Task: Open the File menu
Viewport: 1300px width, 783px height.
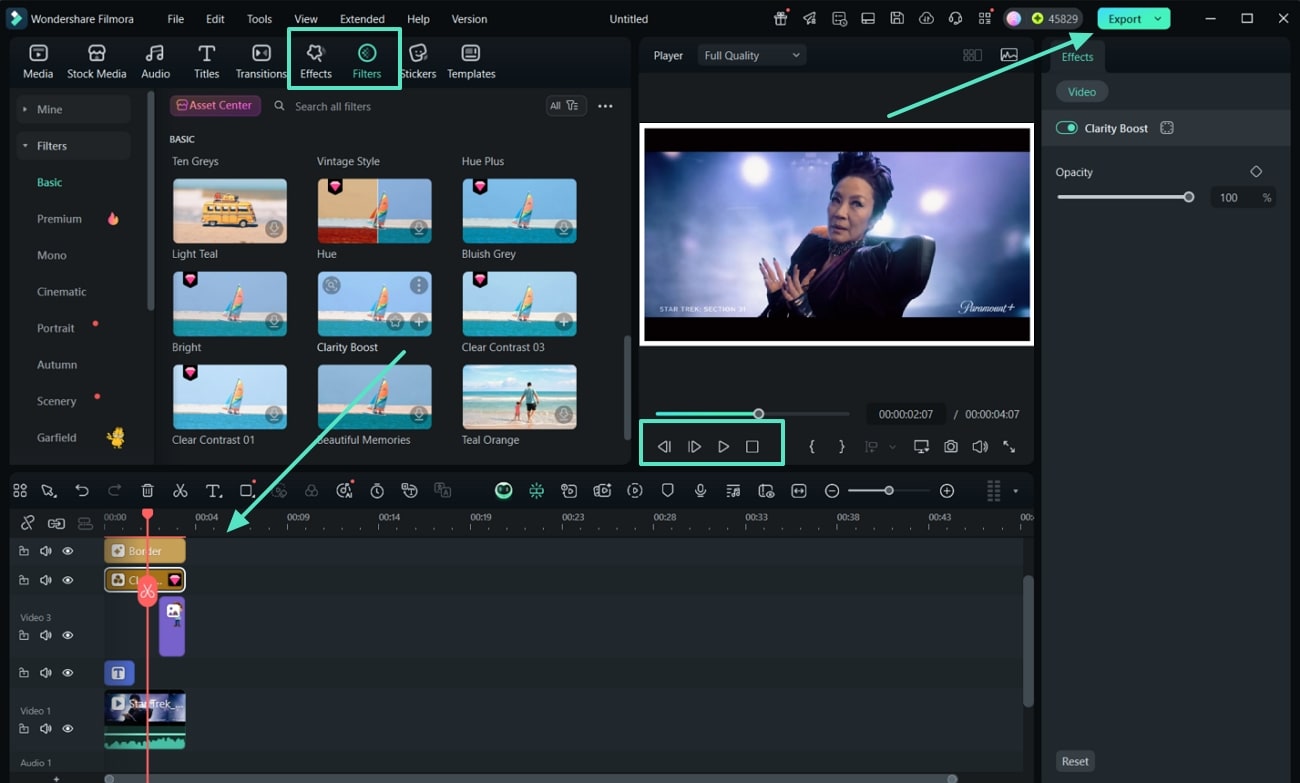Action: coord(175,19)
